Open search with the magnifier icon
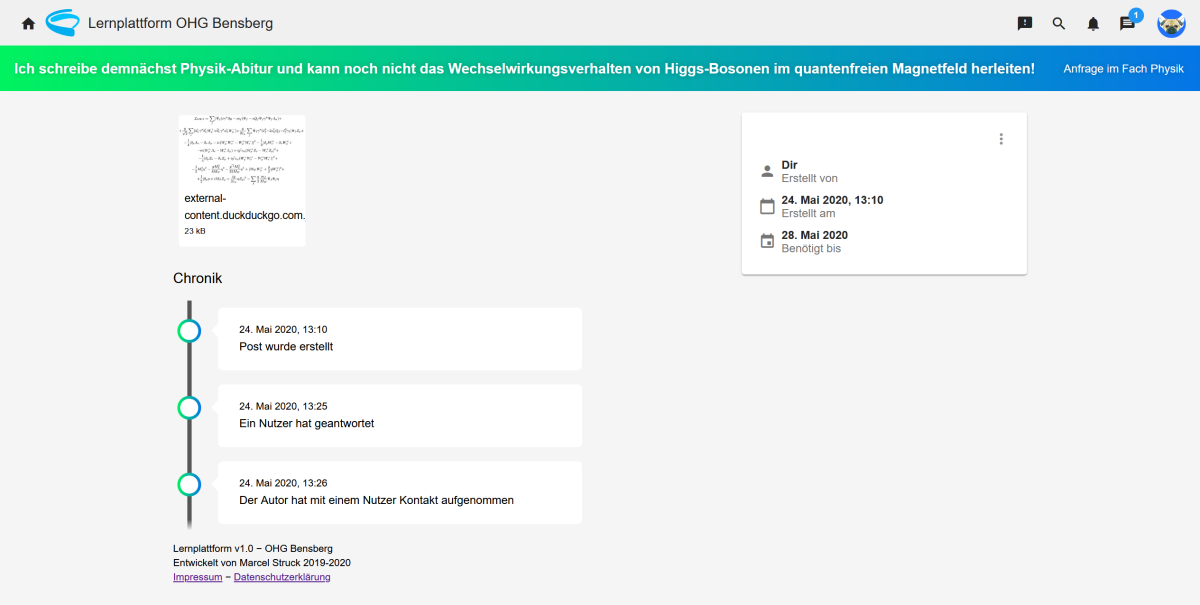This screenshot has height=605, width=1200. point(1059,23)
